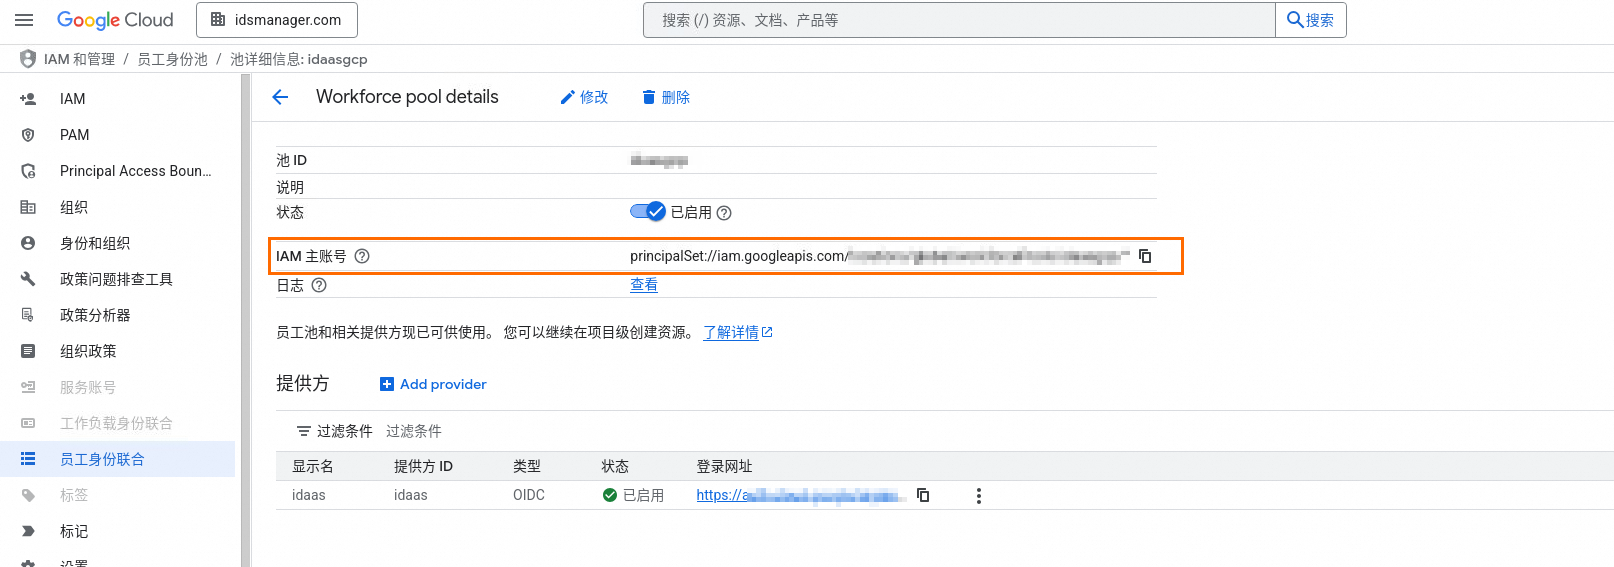This screenshot has height=567, width=1614.
Task: Go to the 员工身份池 breadcrumb
Action: point(172,59)
